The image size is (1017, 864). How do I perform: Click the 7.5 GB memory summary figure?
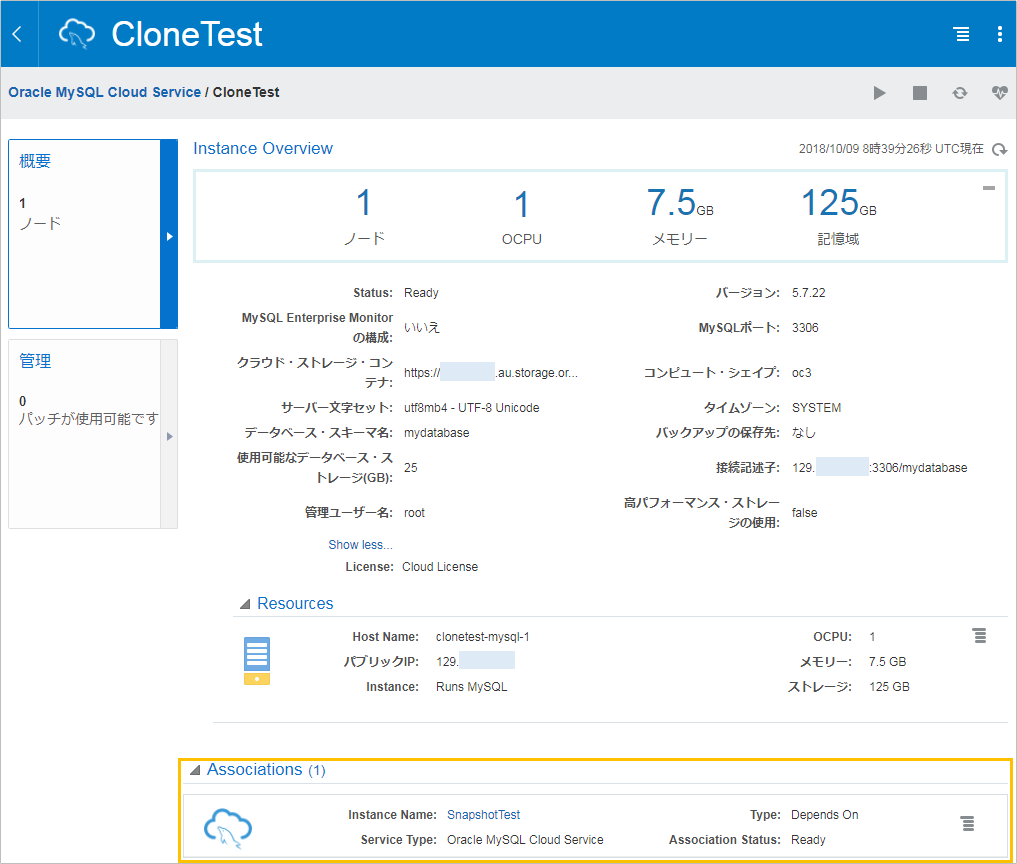[x=680, y=202]
